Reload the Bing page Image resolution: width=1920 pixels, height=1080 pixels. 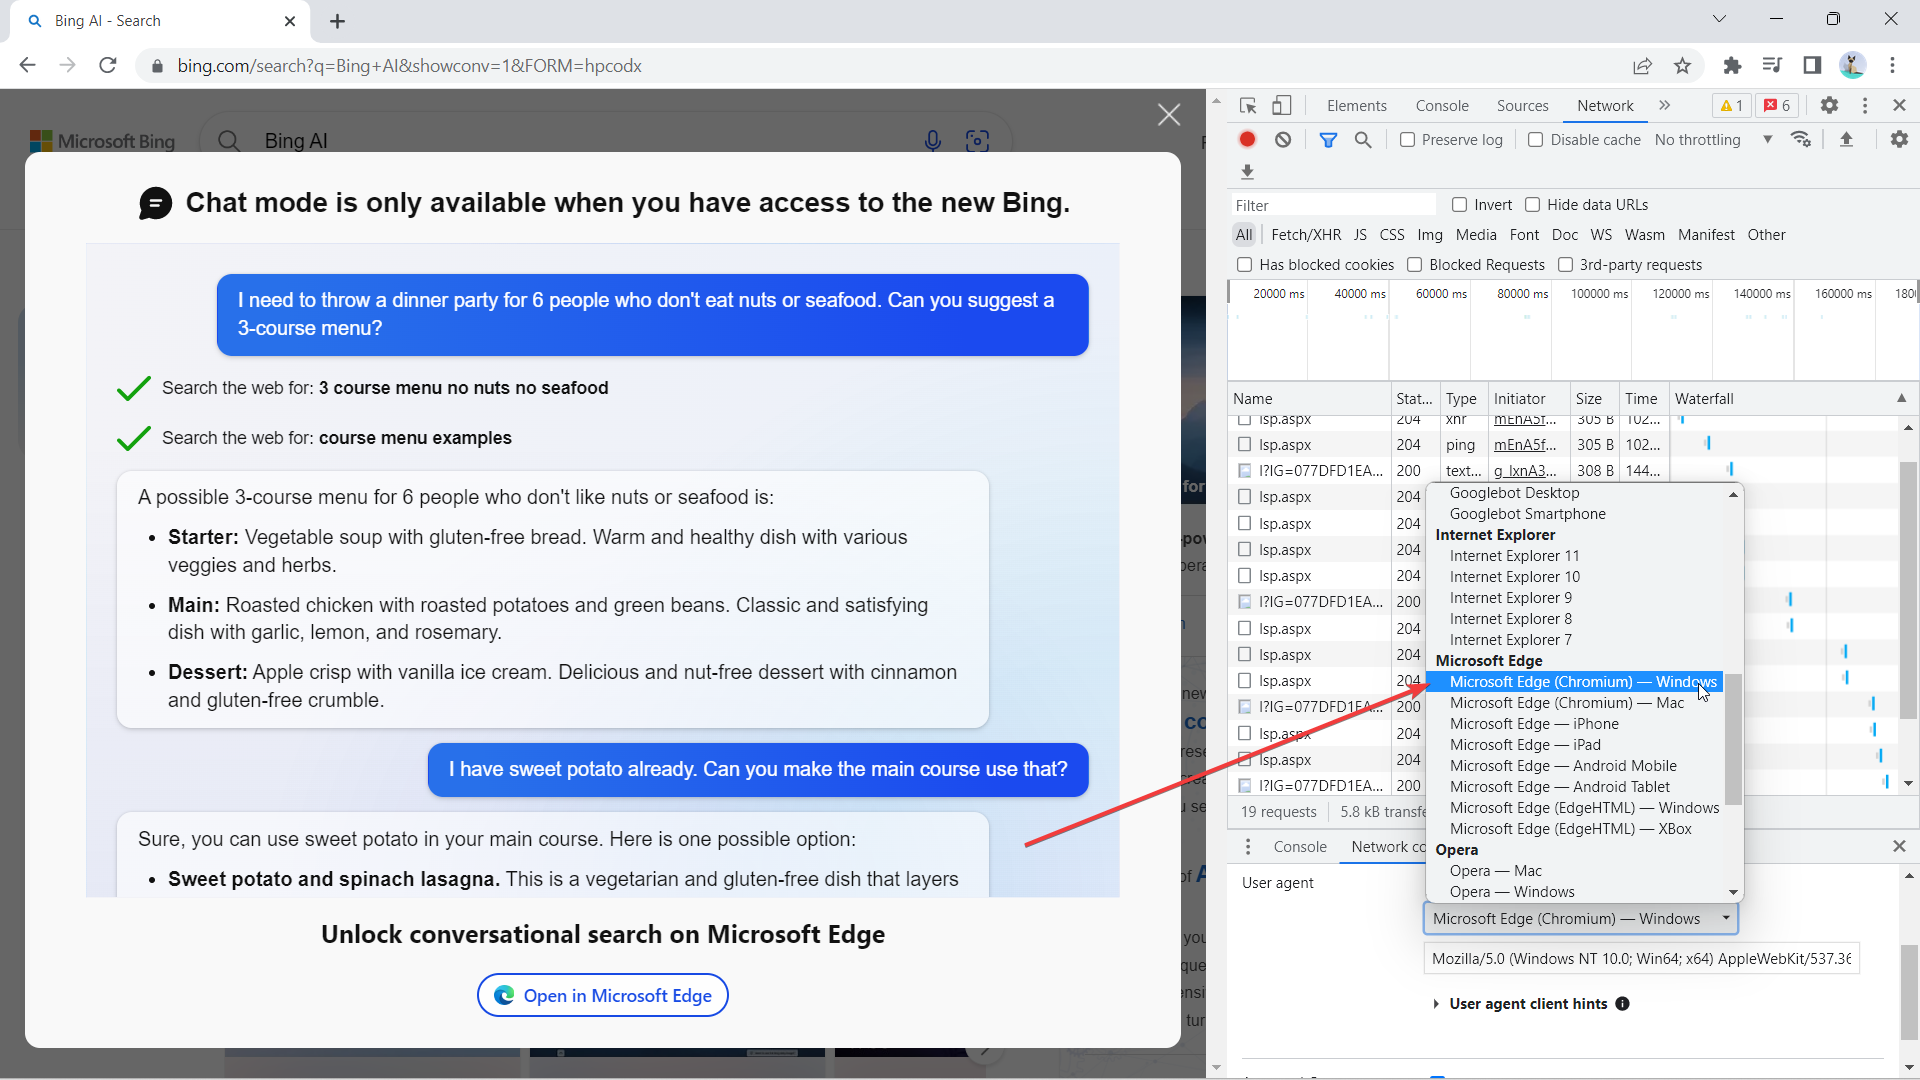click(108, 66)
